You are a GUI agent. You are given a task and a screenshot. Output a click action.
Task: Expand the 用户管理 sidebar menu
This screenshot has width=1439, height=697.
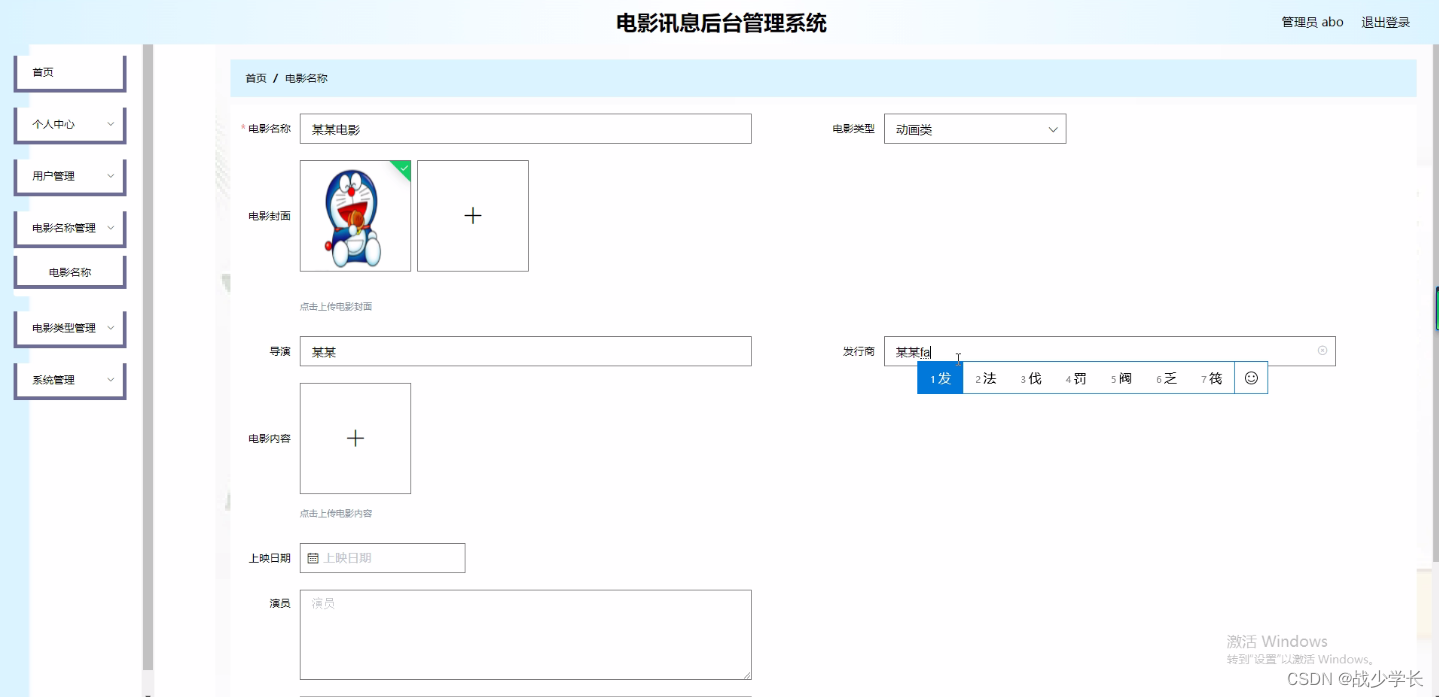(x=69, y=176)
